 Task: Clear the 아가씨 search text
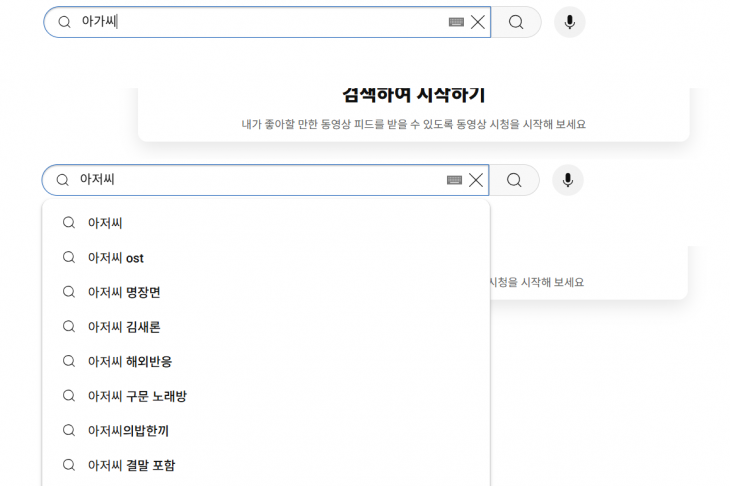pyautogui.click(x=478, y=22)
